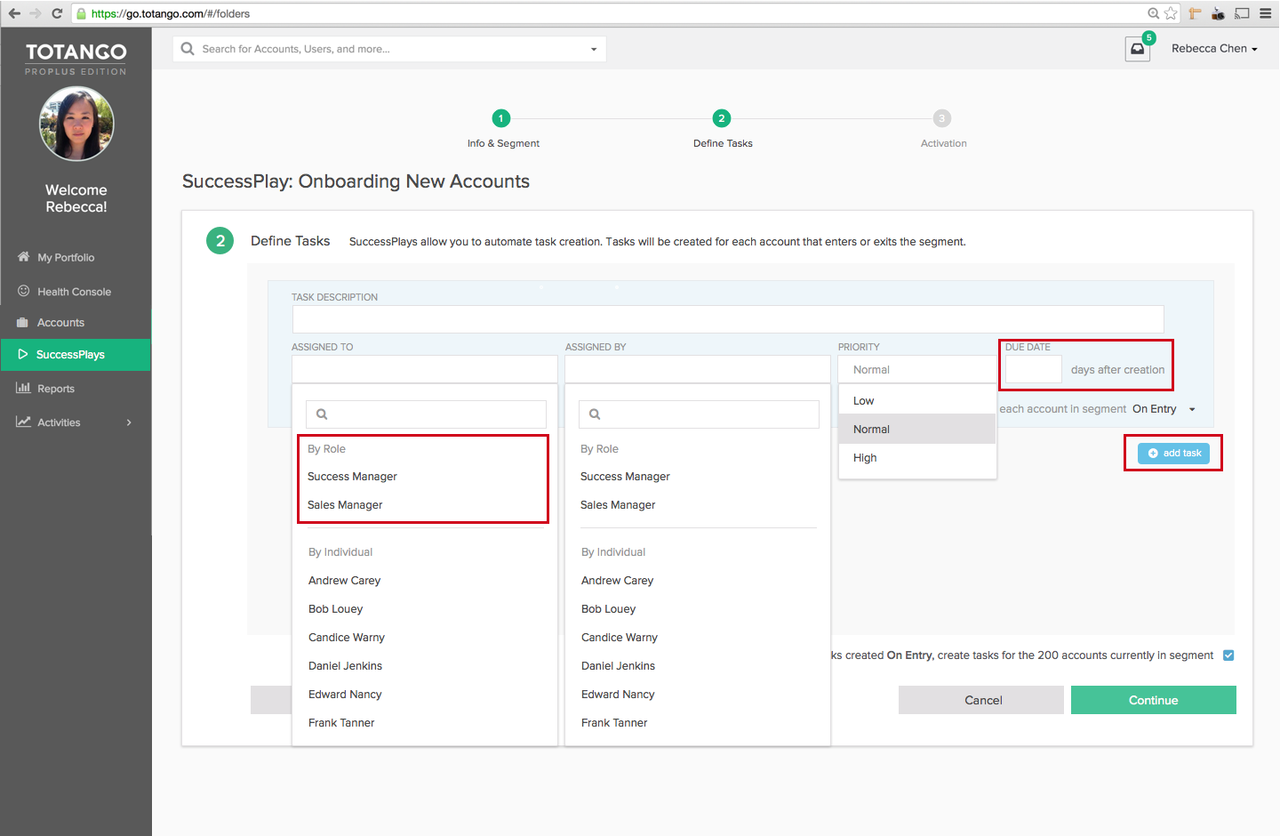Click the Task Description input field
Viewport: 1280px width, 836px height.
[x=728, y=319]
